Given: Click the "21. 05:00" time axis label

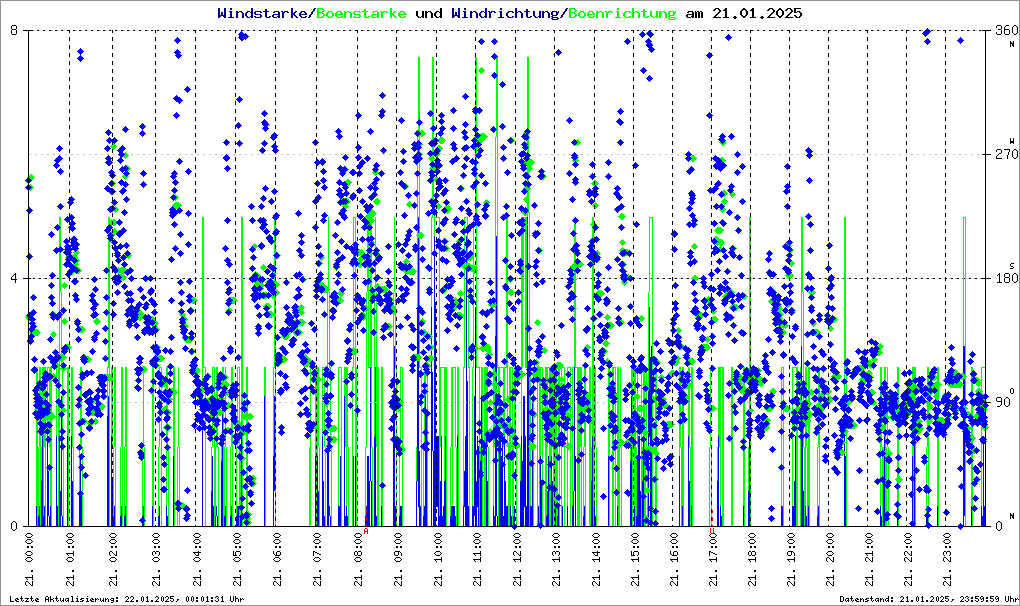Looking at the screenshot, I should click(237, 559).
